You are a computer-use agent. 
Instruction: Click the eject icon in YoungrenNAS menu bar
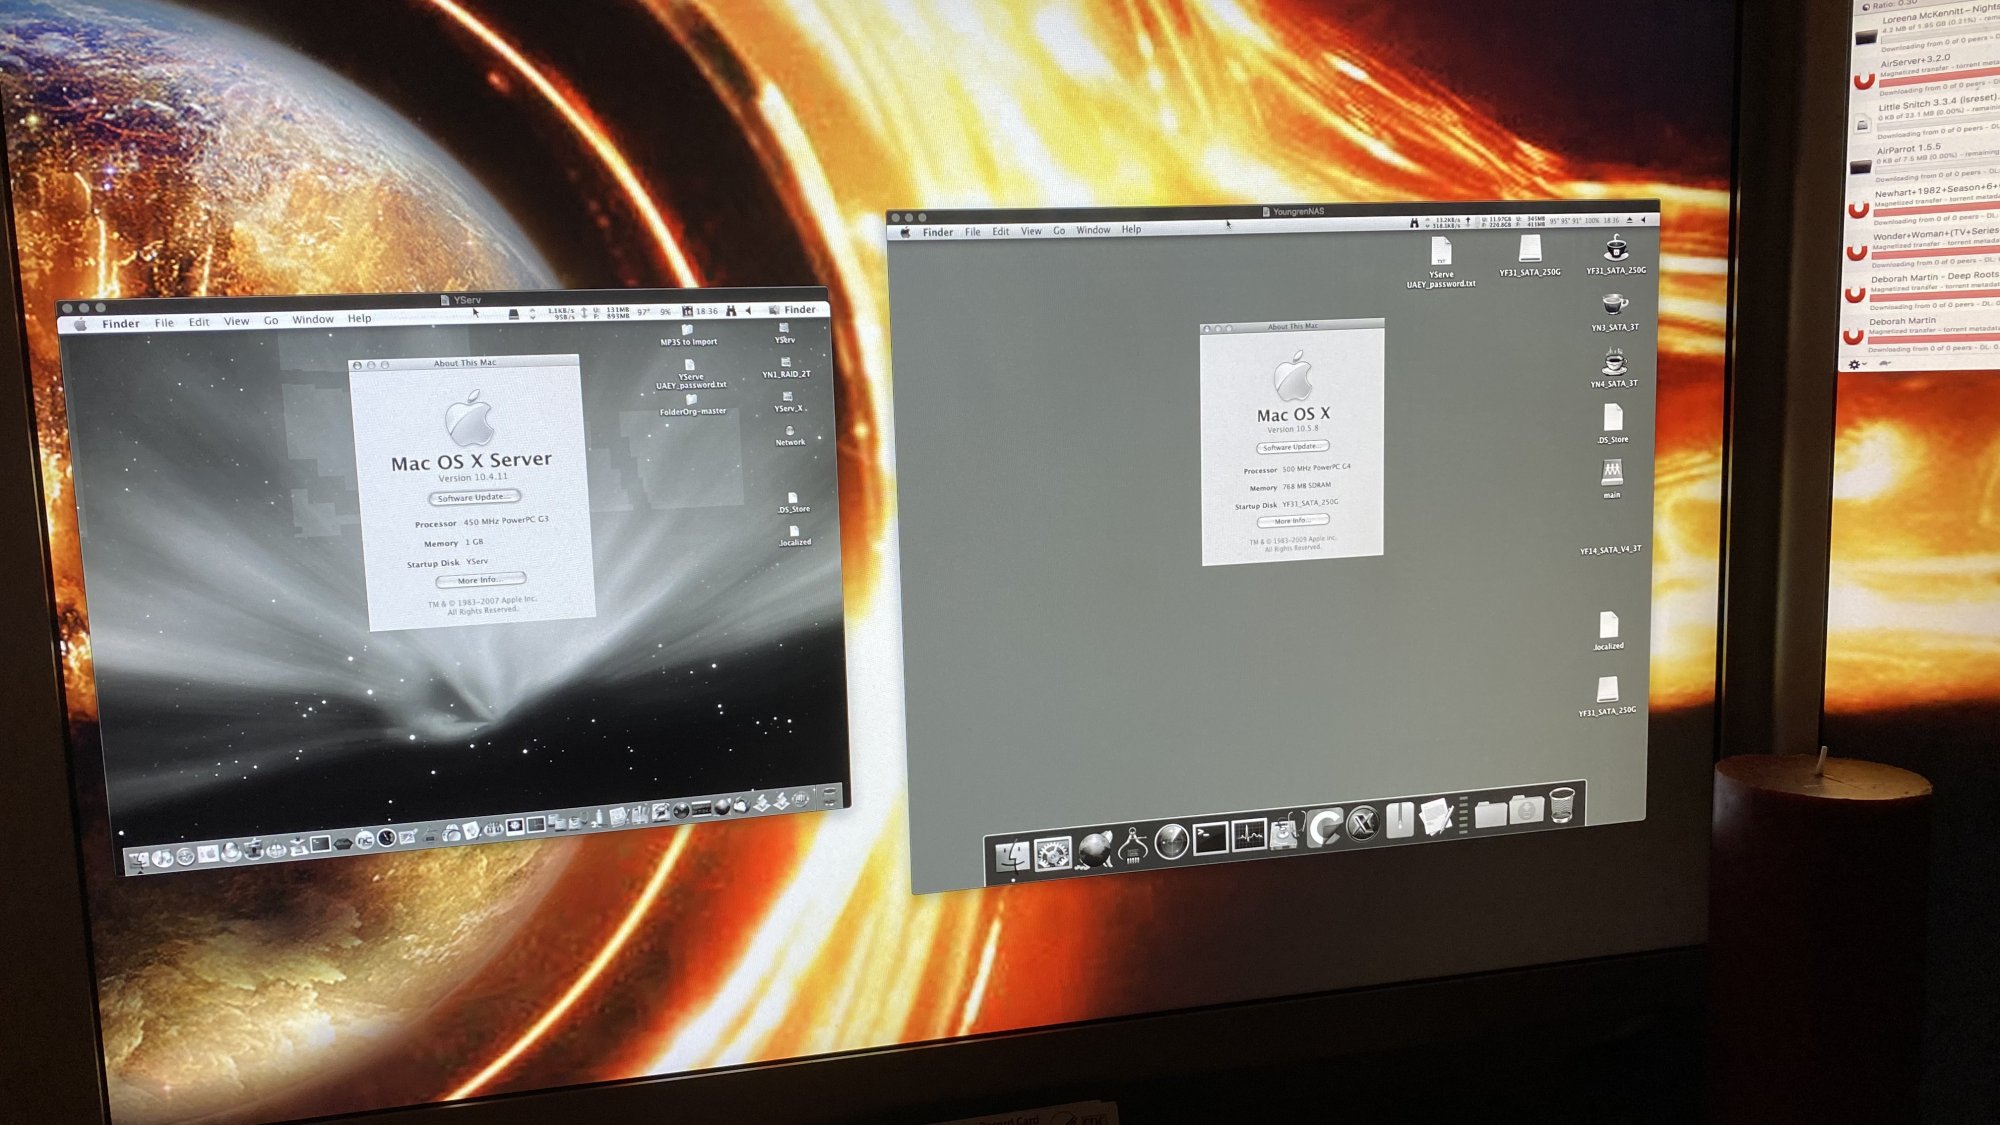pos(1629,220)
